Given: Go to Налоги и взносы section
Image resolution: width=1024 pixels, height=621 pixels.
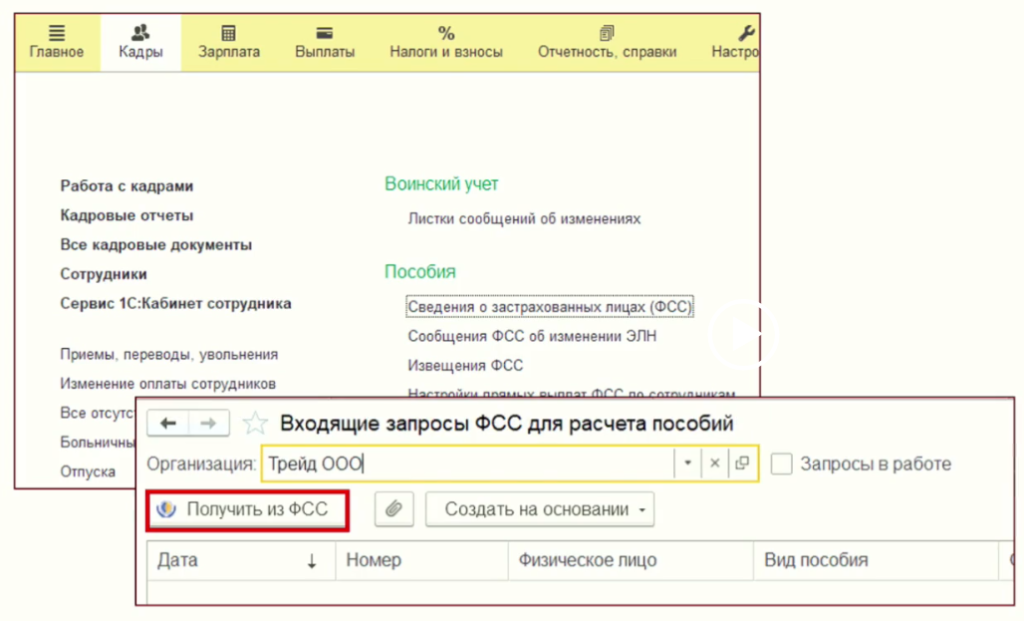Looking at the screenshot, I should [446, 42].
